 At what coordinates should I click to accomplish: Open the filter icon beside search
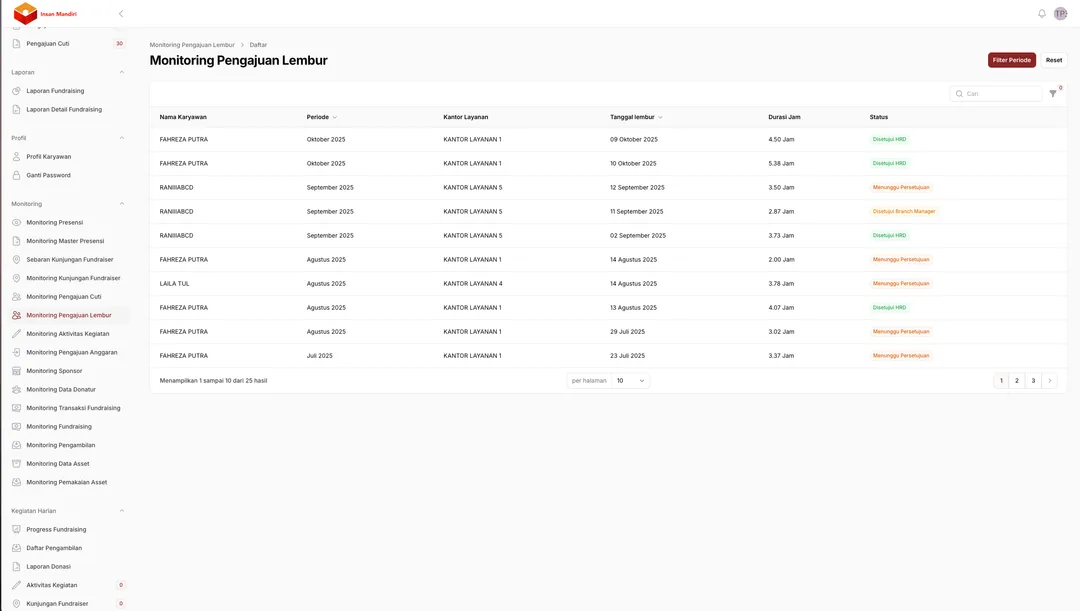coord(1051,92)
